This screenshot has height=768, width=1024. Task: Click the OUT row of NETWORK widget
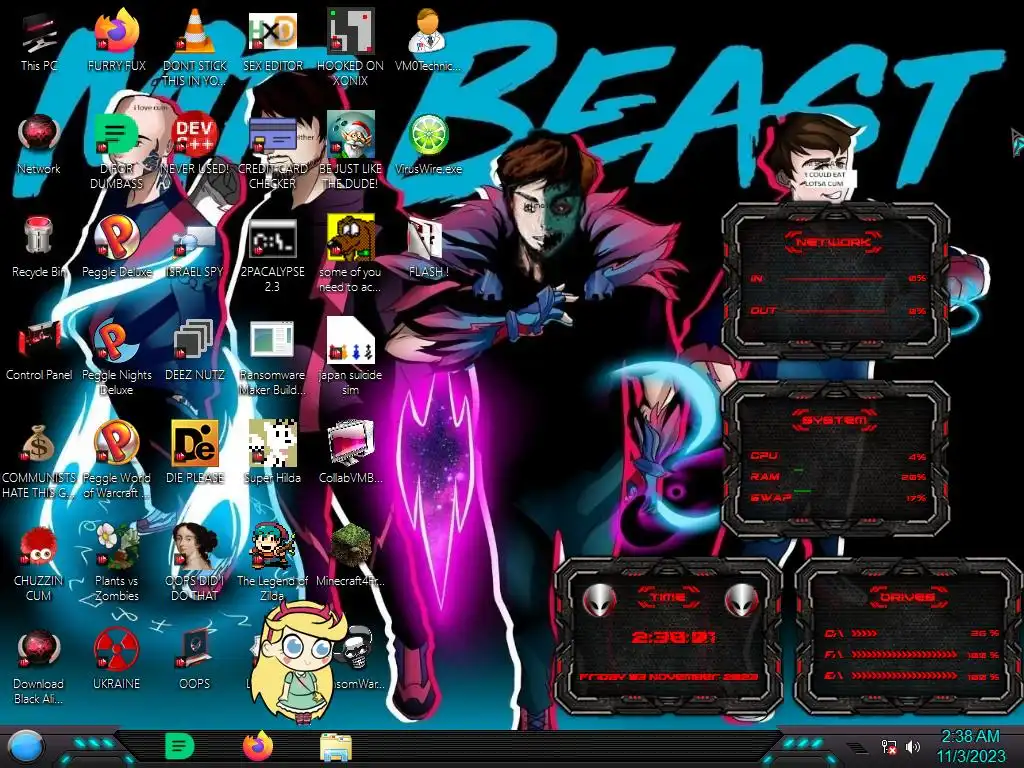[838, 311]
